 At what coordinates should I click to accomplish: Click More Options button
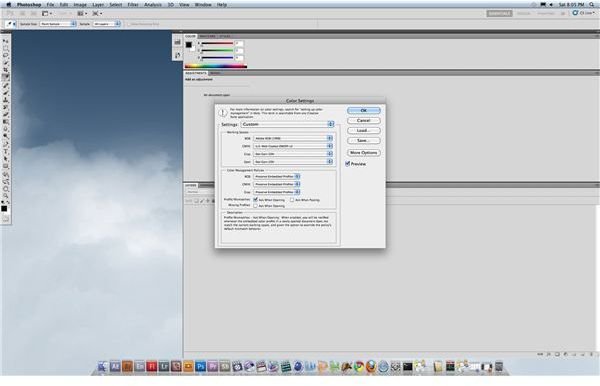364,153
